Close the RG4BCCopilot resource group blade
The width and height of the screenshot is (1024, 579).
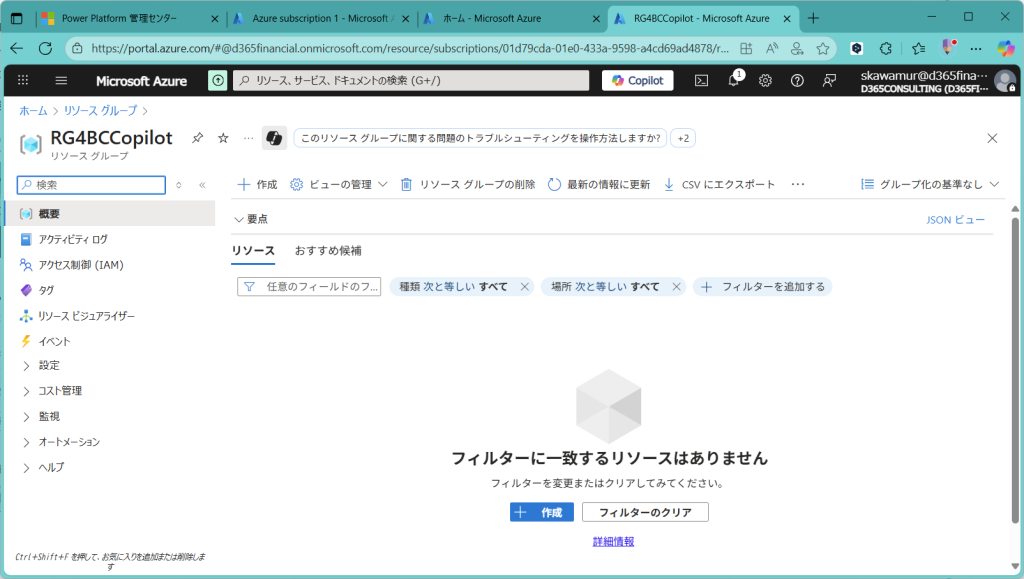pyautogui.click(x=992, y=138)
